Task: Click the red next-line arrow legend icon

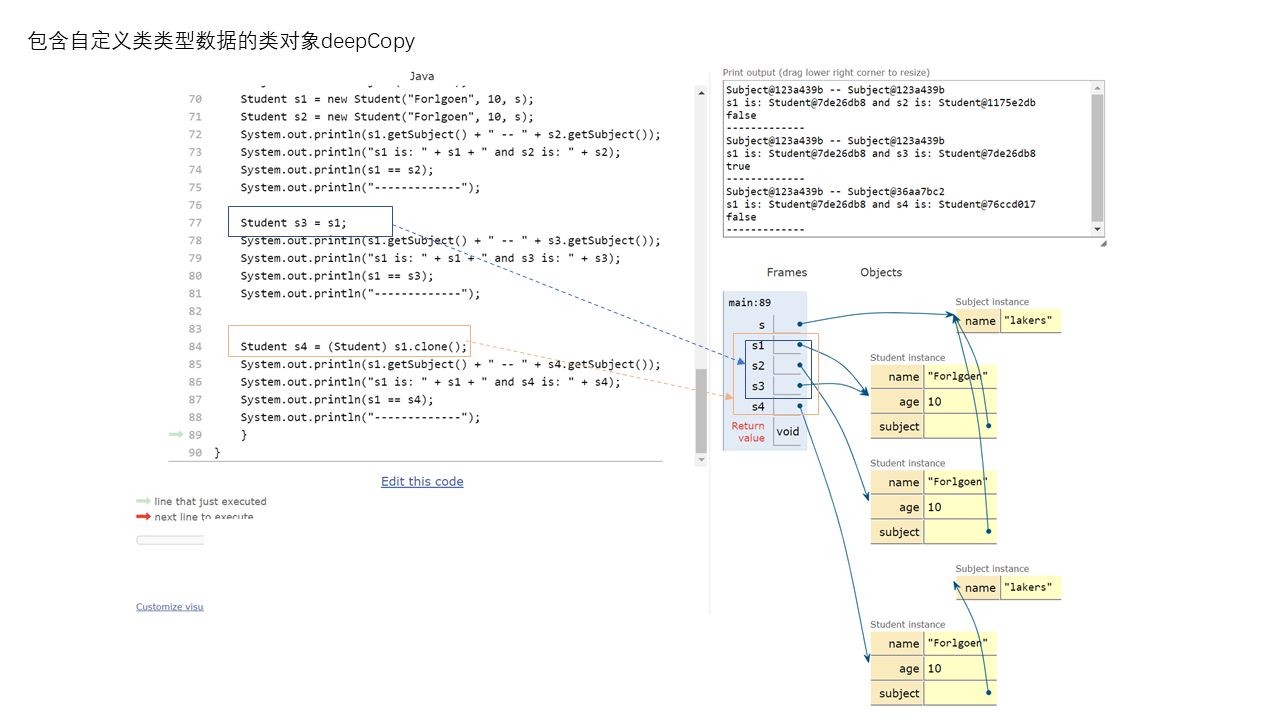Action: point(143,517)
